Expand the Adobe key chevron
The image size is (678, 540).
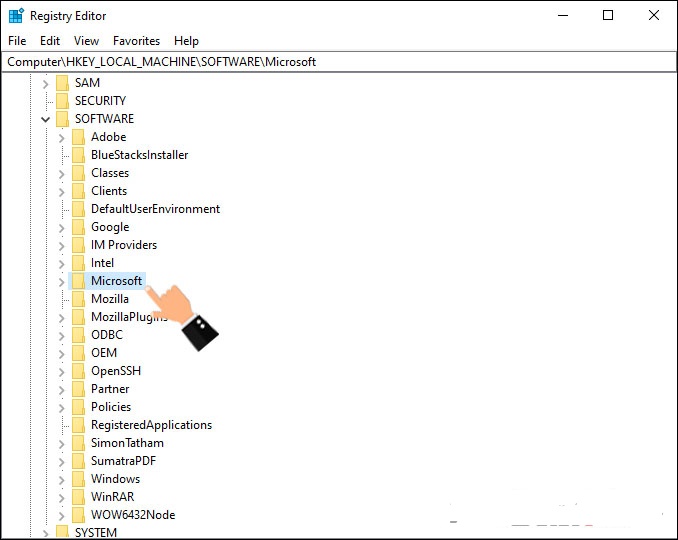coord(61,138)
